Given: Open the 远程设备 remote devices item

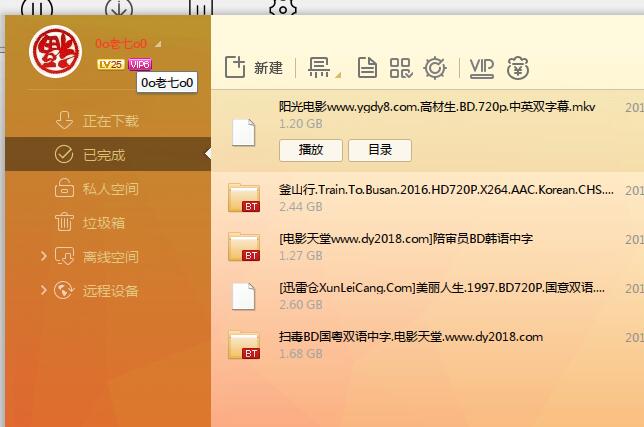Looking at the screenshot, I should [108, 291].
